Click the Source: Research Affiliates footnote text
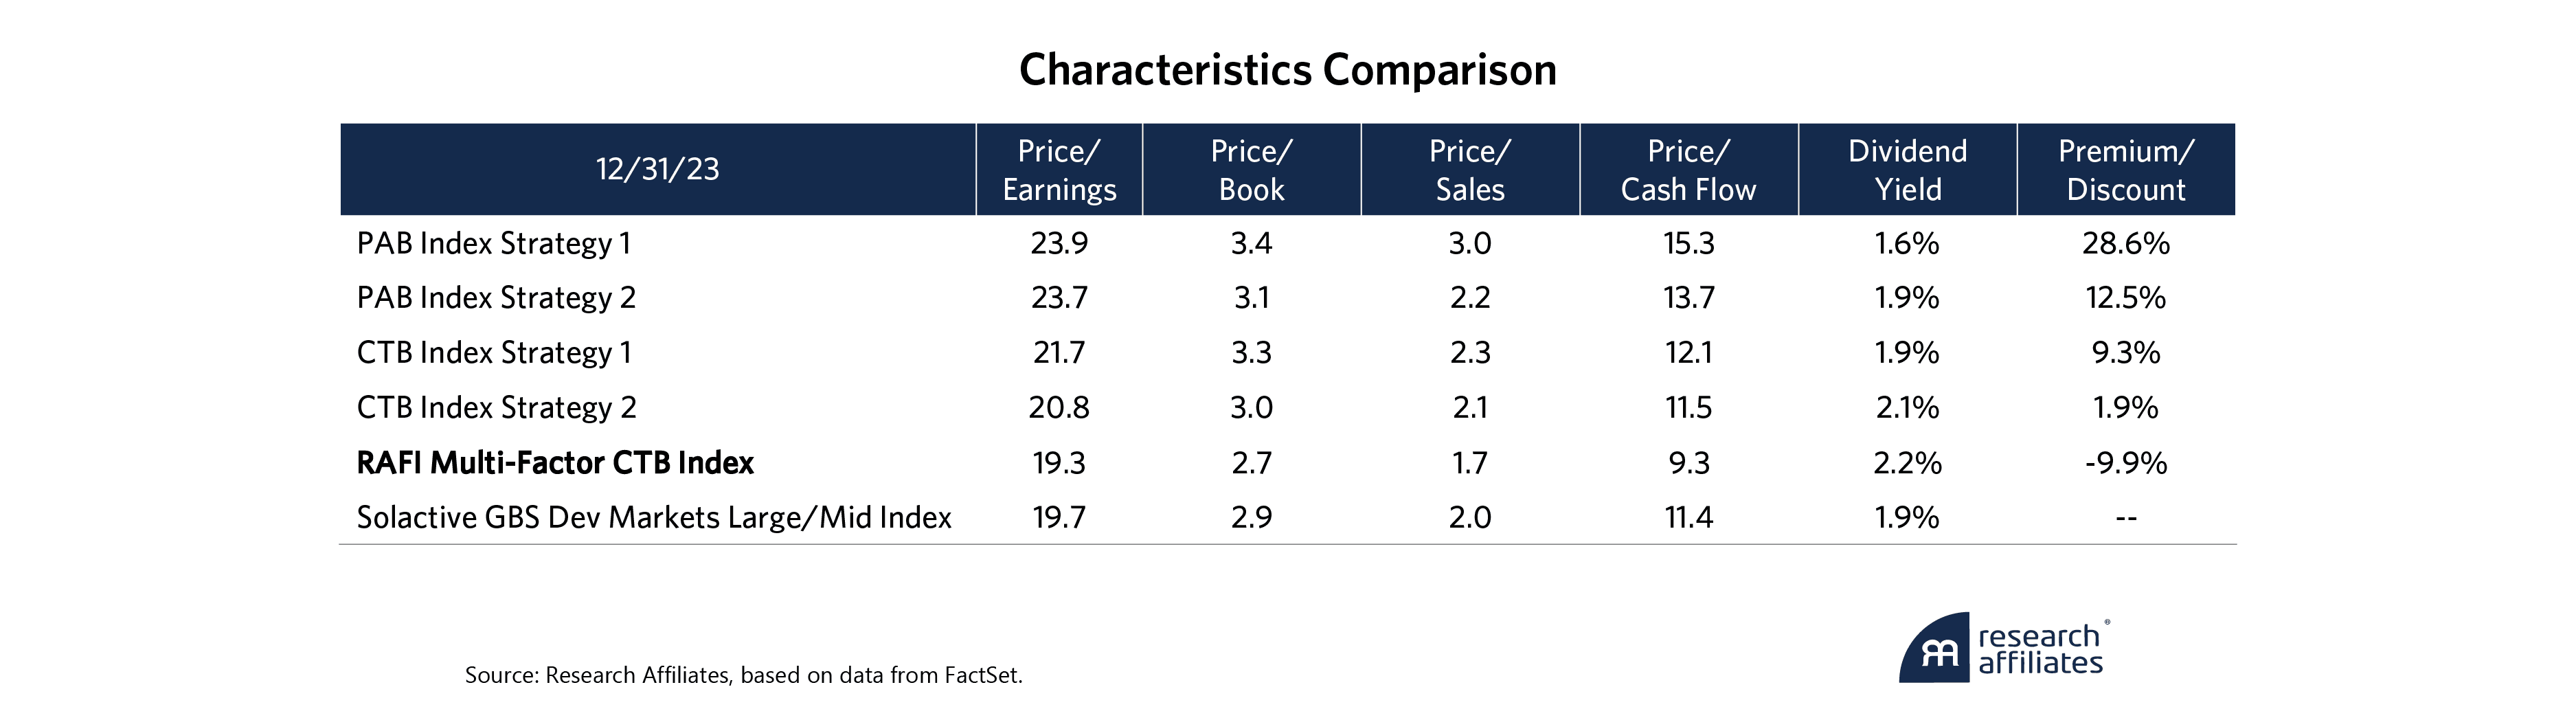Screen dimensions: 2576x720 click(743, 676)
